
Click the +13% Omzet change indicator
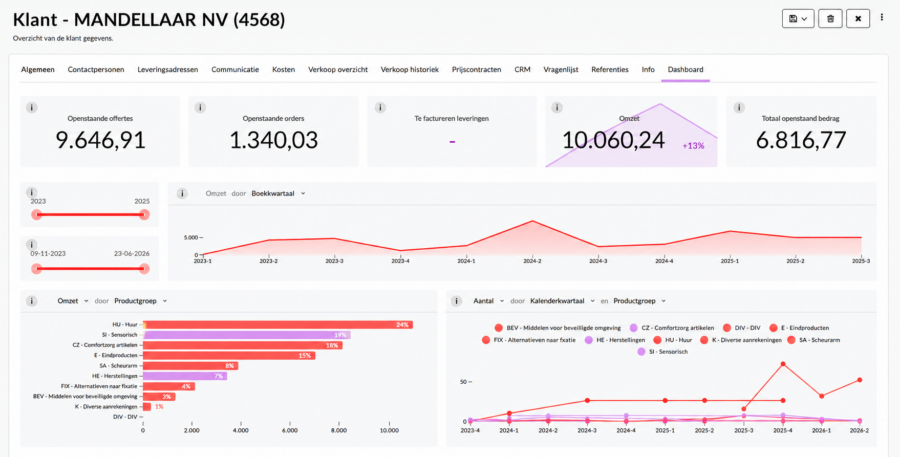pyautogui.click(x=693, y=146)
